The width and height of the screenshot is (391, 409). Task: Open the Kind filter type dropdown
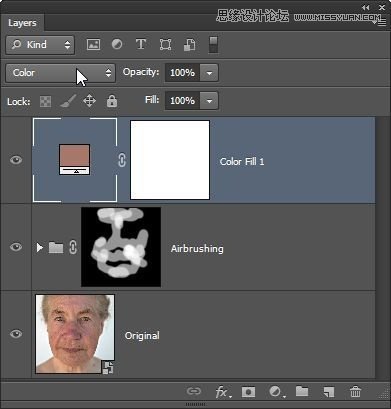[x=40, y=45]
